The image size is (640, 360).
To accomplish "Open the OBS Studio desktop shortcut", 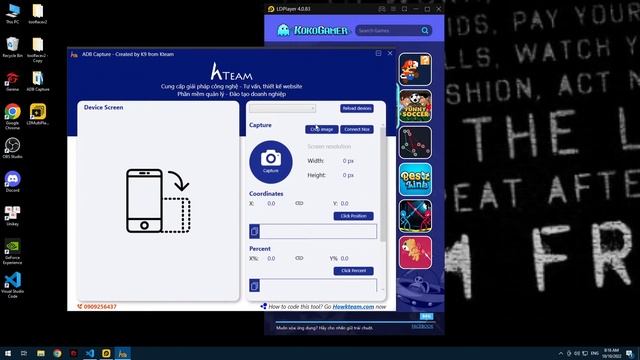I will coord(13,148).
